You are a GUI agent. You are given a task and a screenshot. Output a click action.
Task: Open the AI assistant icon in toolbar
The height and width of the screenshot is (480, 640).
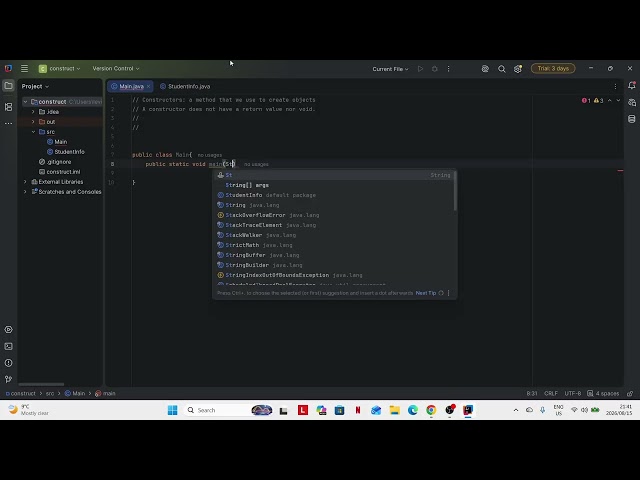point(485,69)
